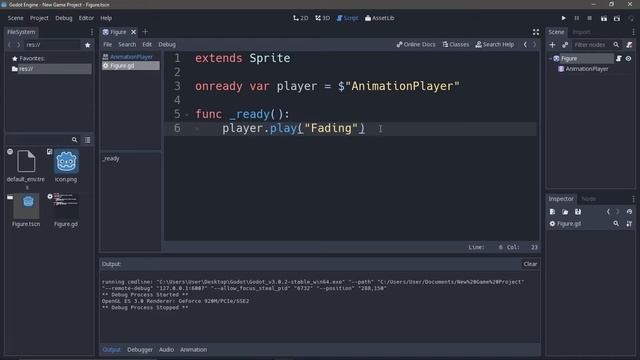
Task: Open the AssetLib workspace
Action: click(x=380, y=18)
